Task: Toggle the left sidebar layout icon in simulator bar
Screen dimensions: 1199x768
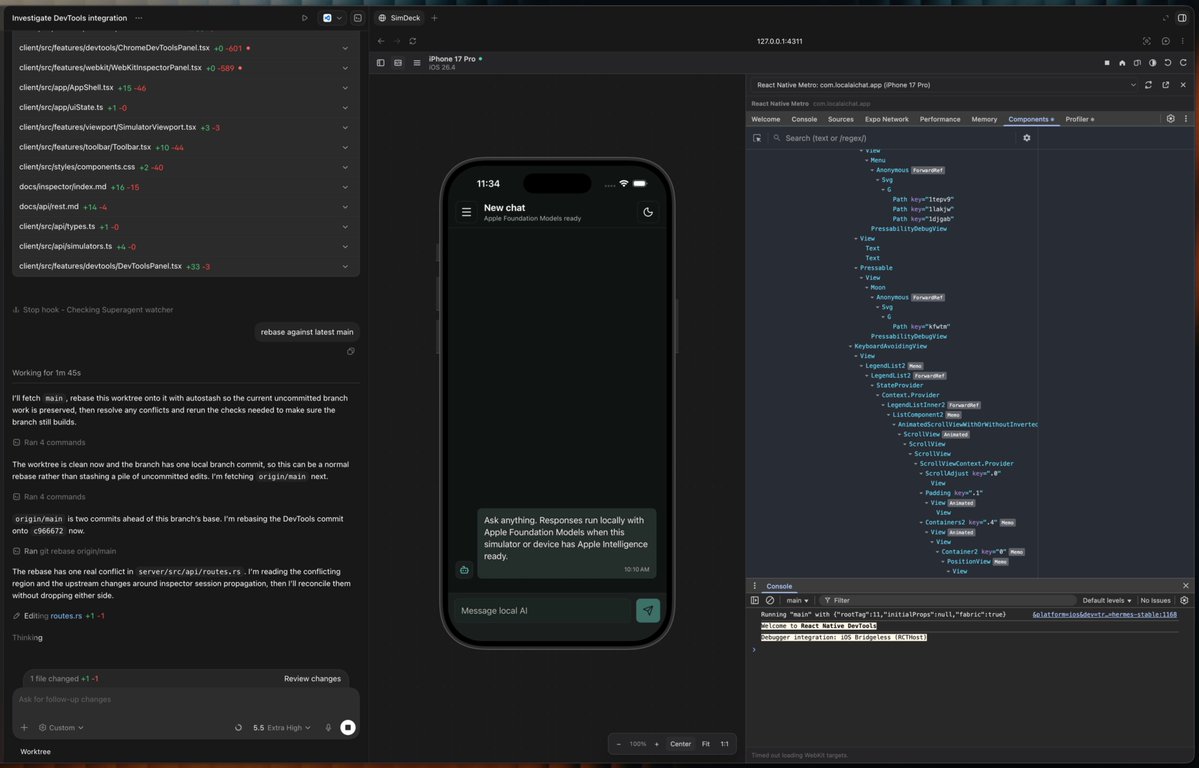Action: pyautogui.click(x=381, y=63)
